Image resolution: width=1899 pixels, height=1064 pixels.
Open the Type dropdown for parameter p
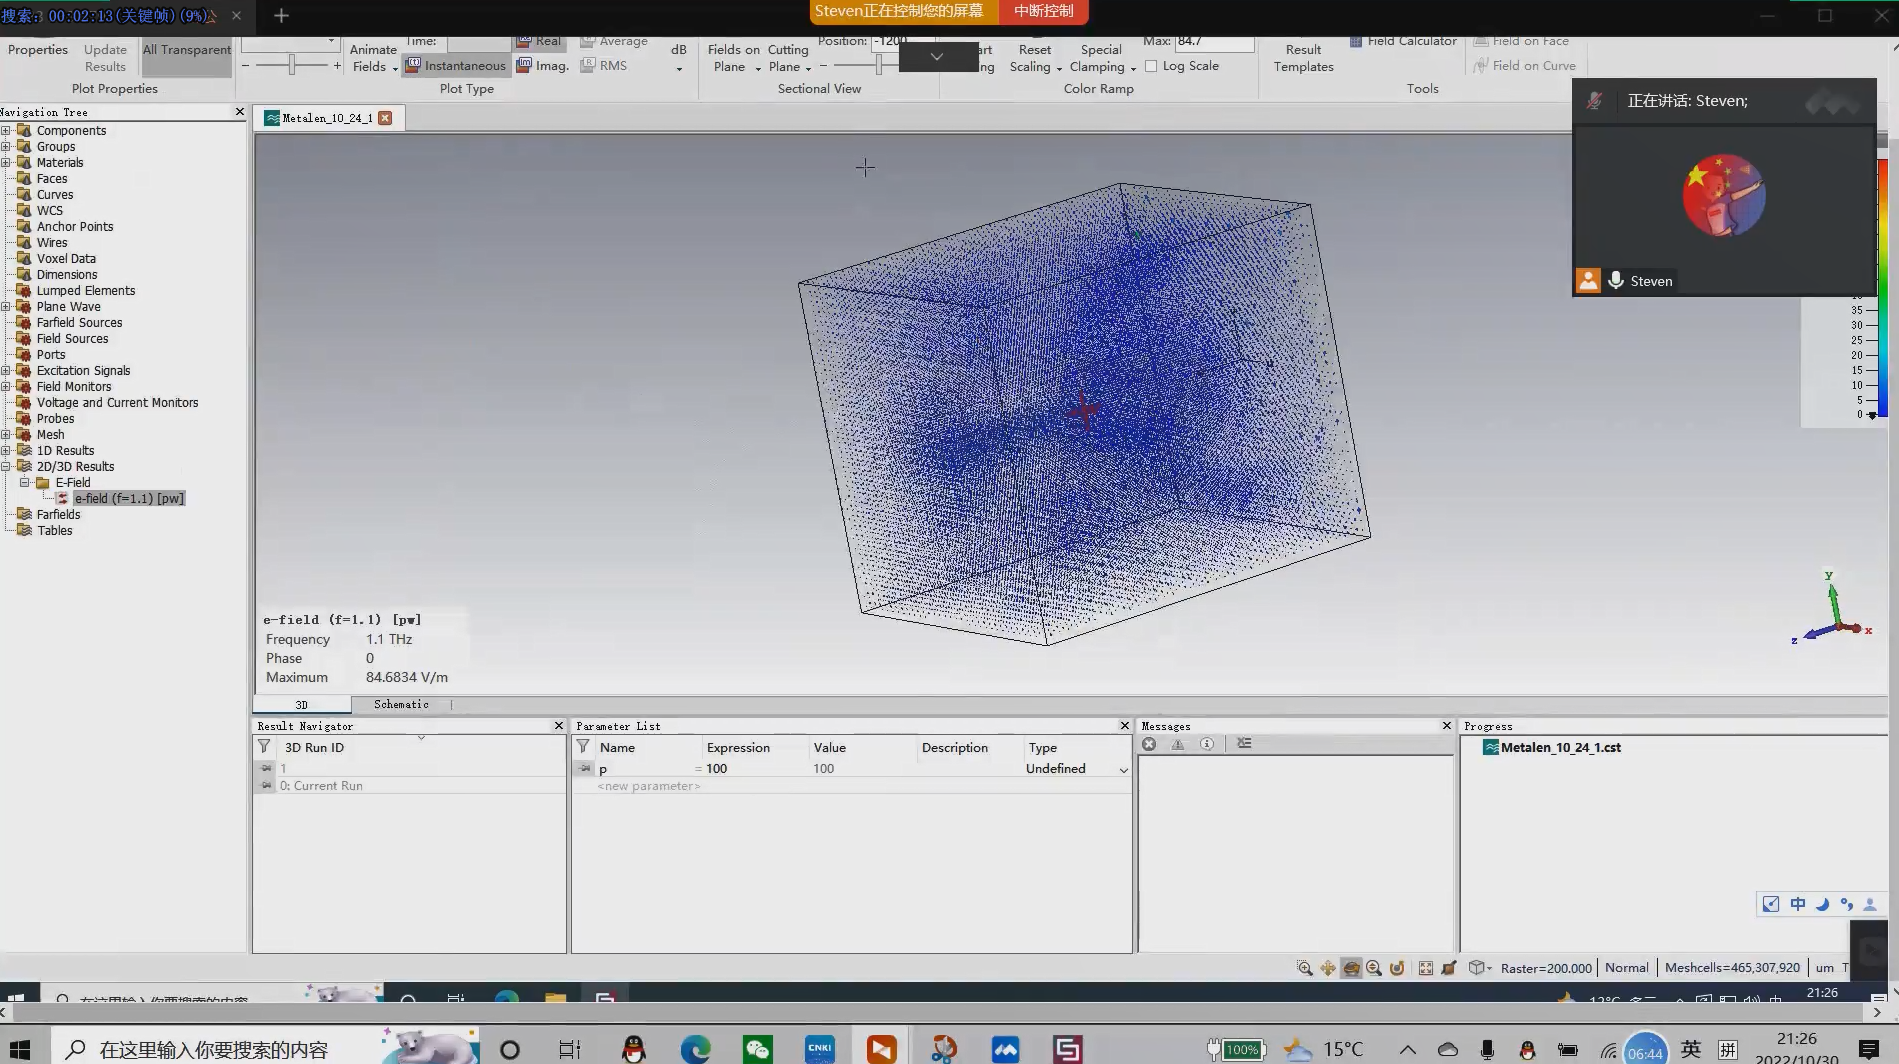1123,770
